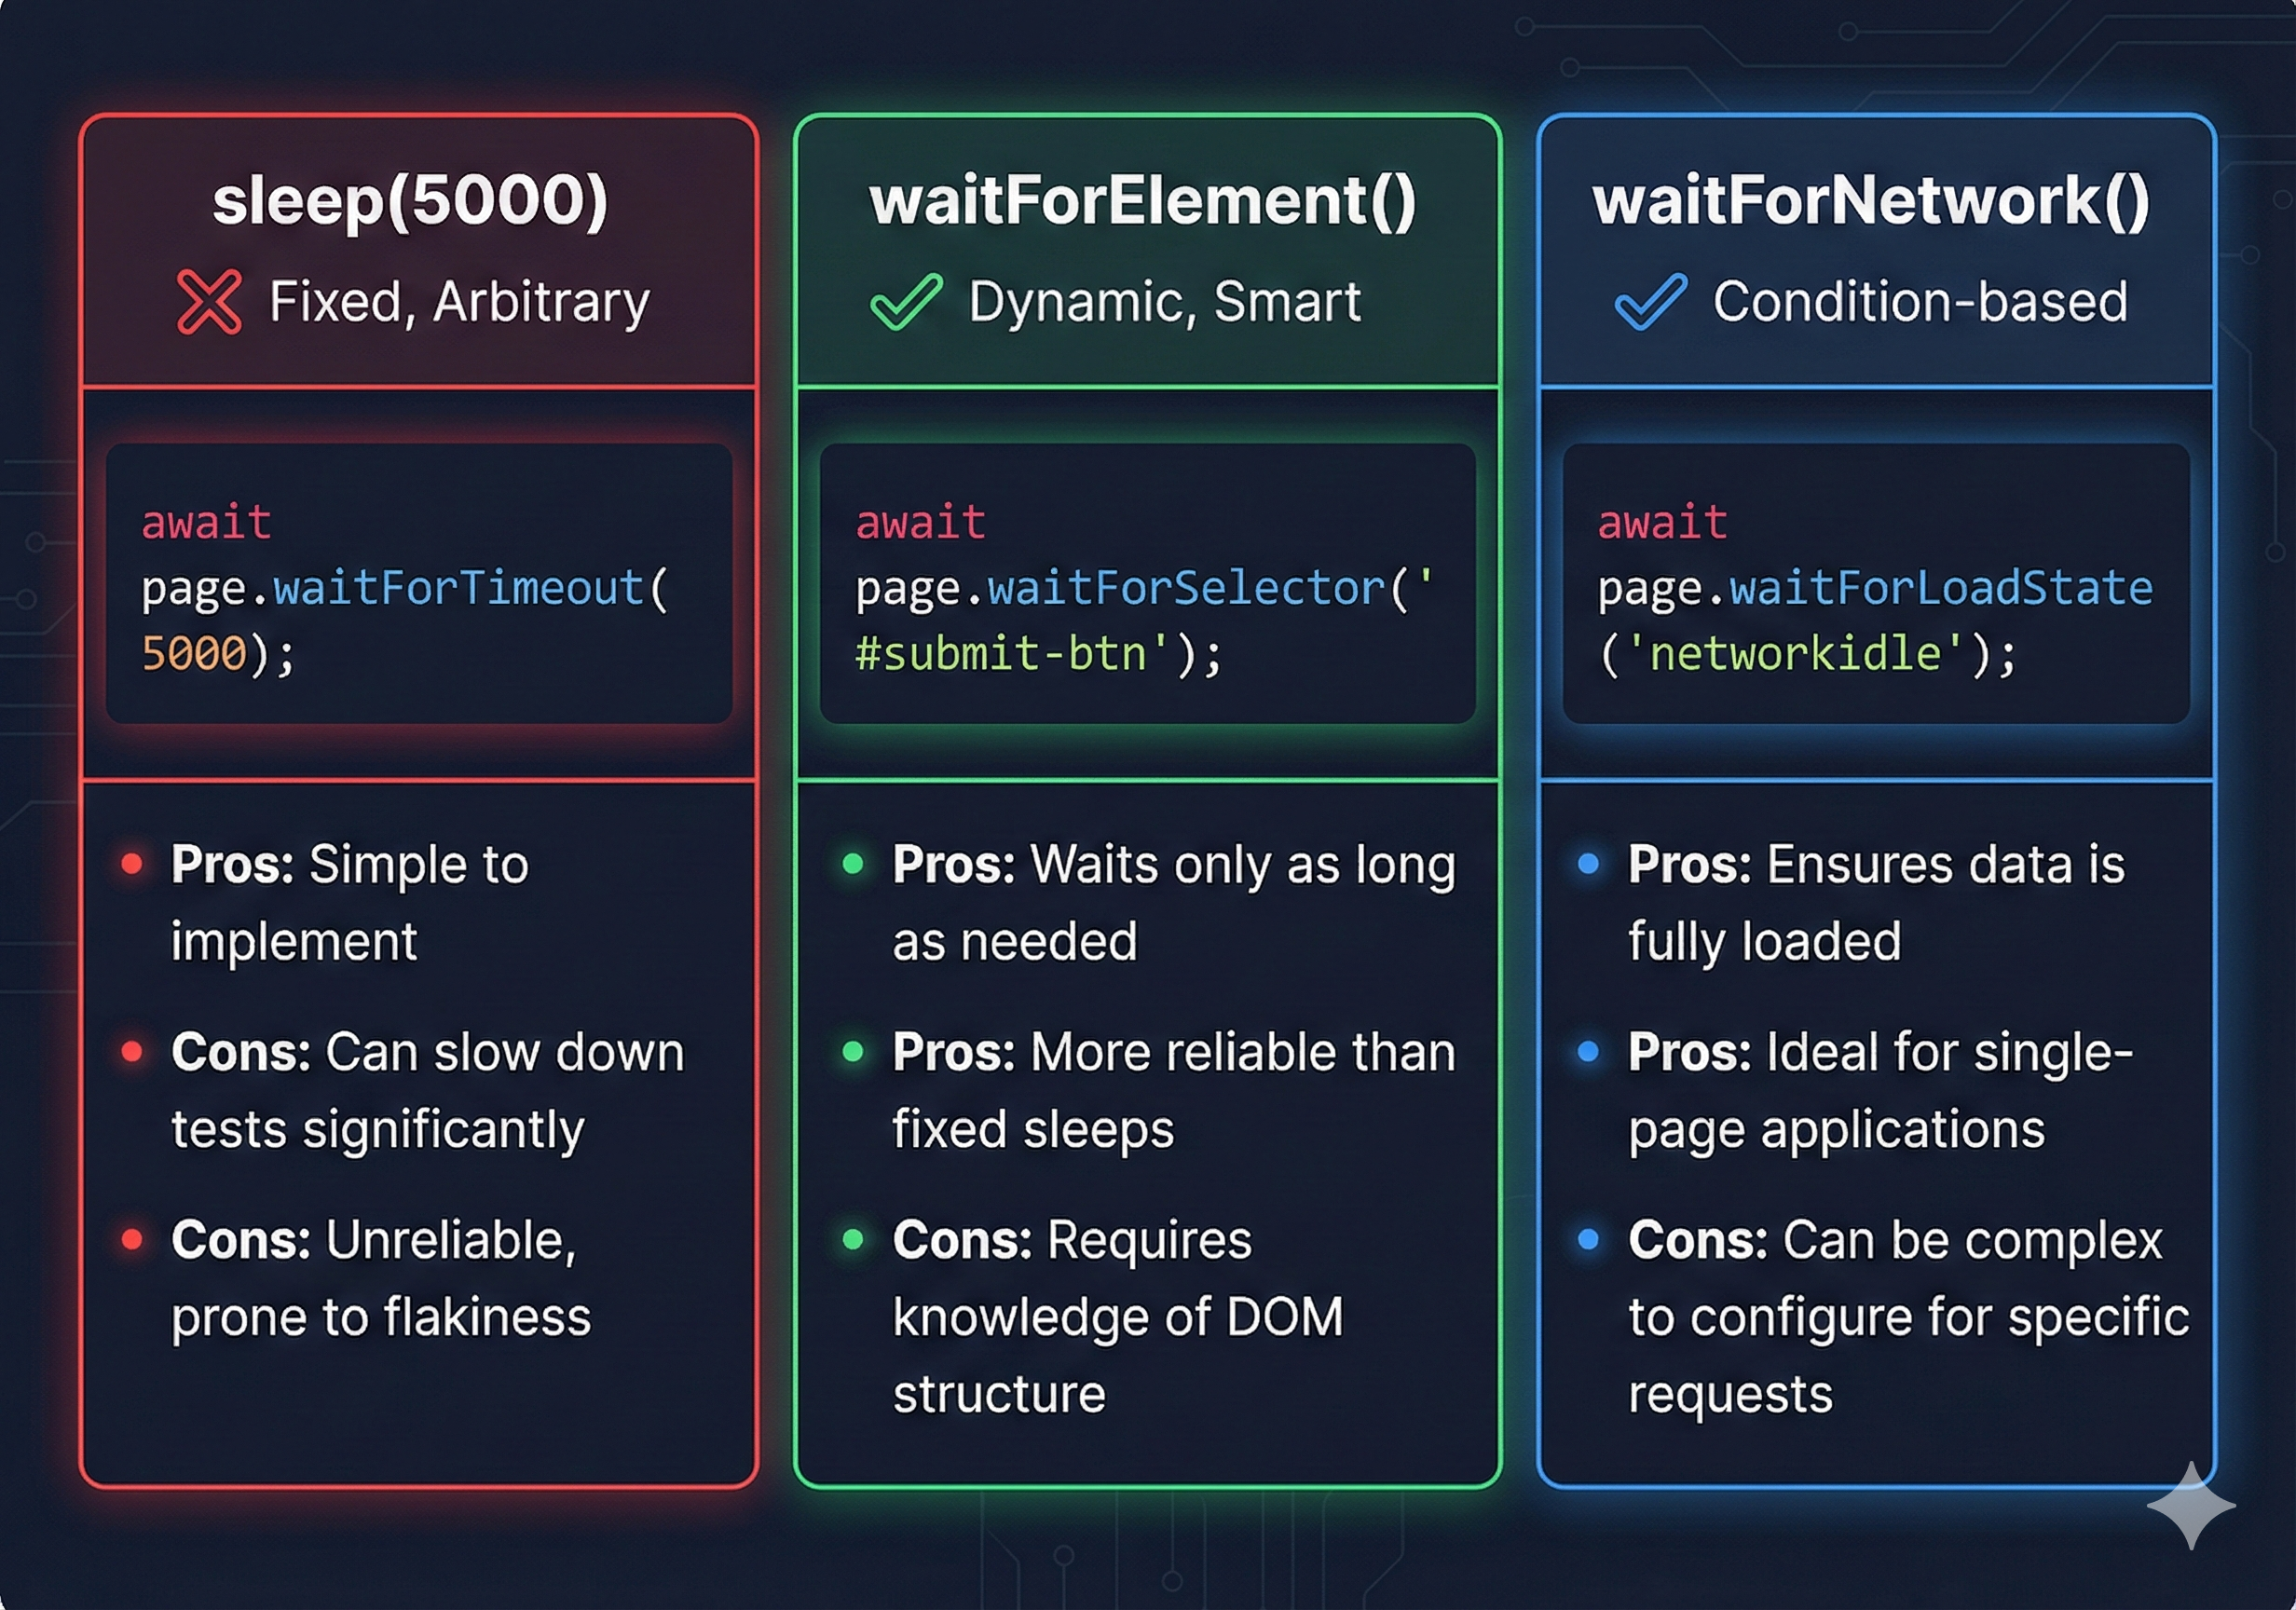This screenshot has width=2296, height=1610.
Task: Toggle the blue check on the waitForNetwork card
Action: (1650, 300)
